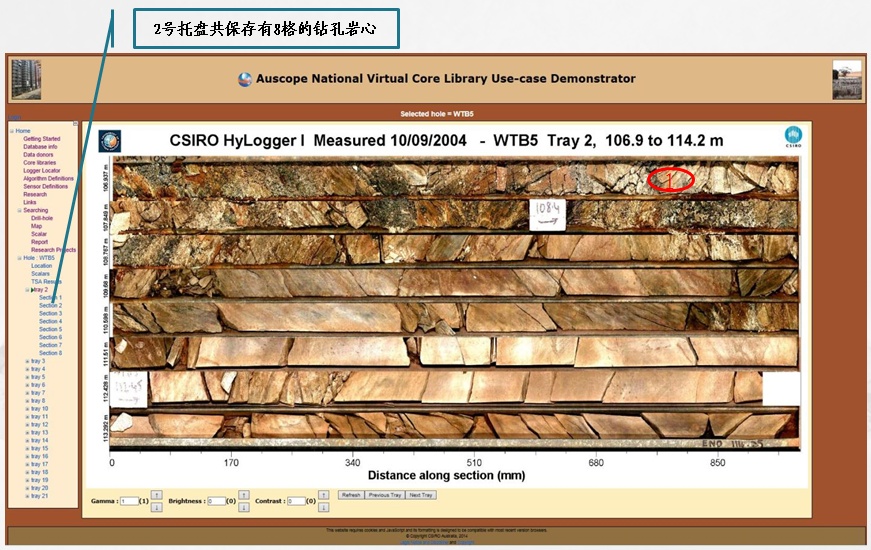Increase Contrast with the up arrow

pyautogui.click(x=323, y=495)
